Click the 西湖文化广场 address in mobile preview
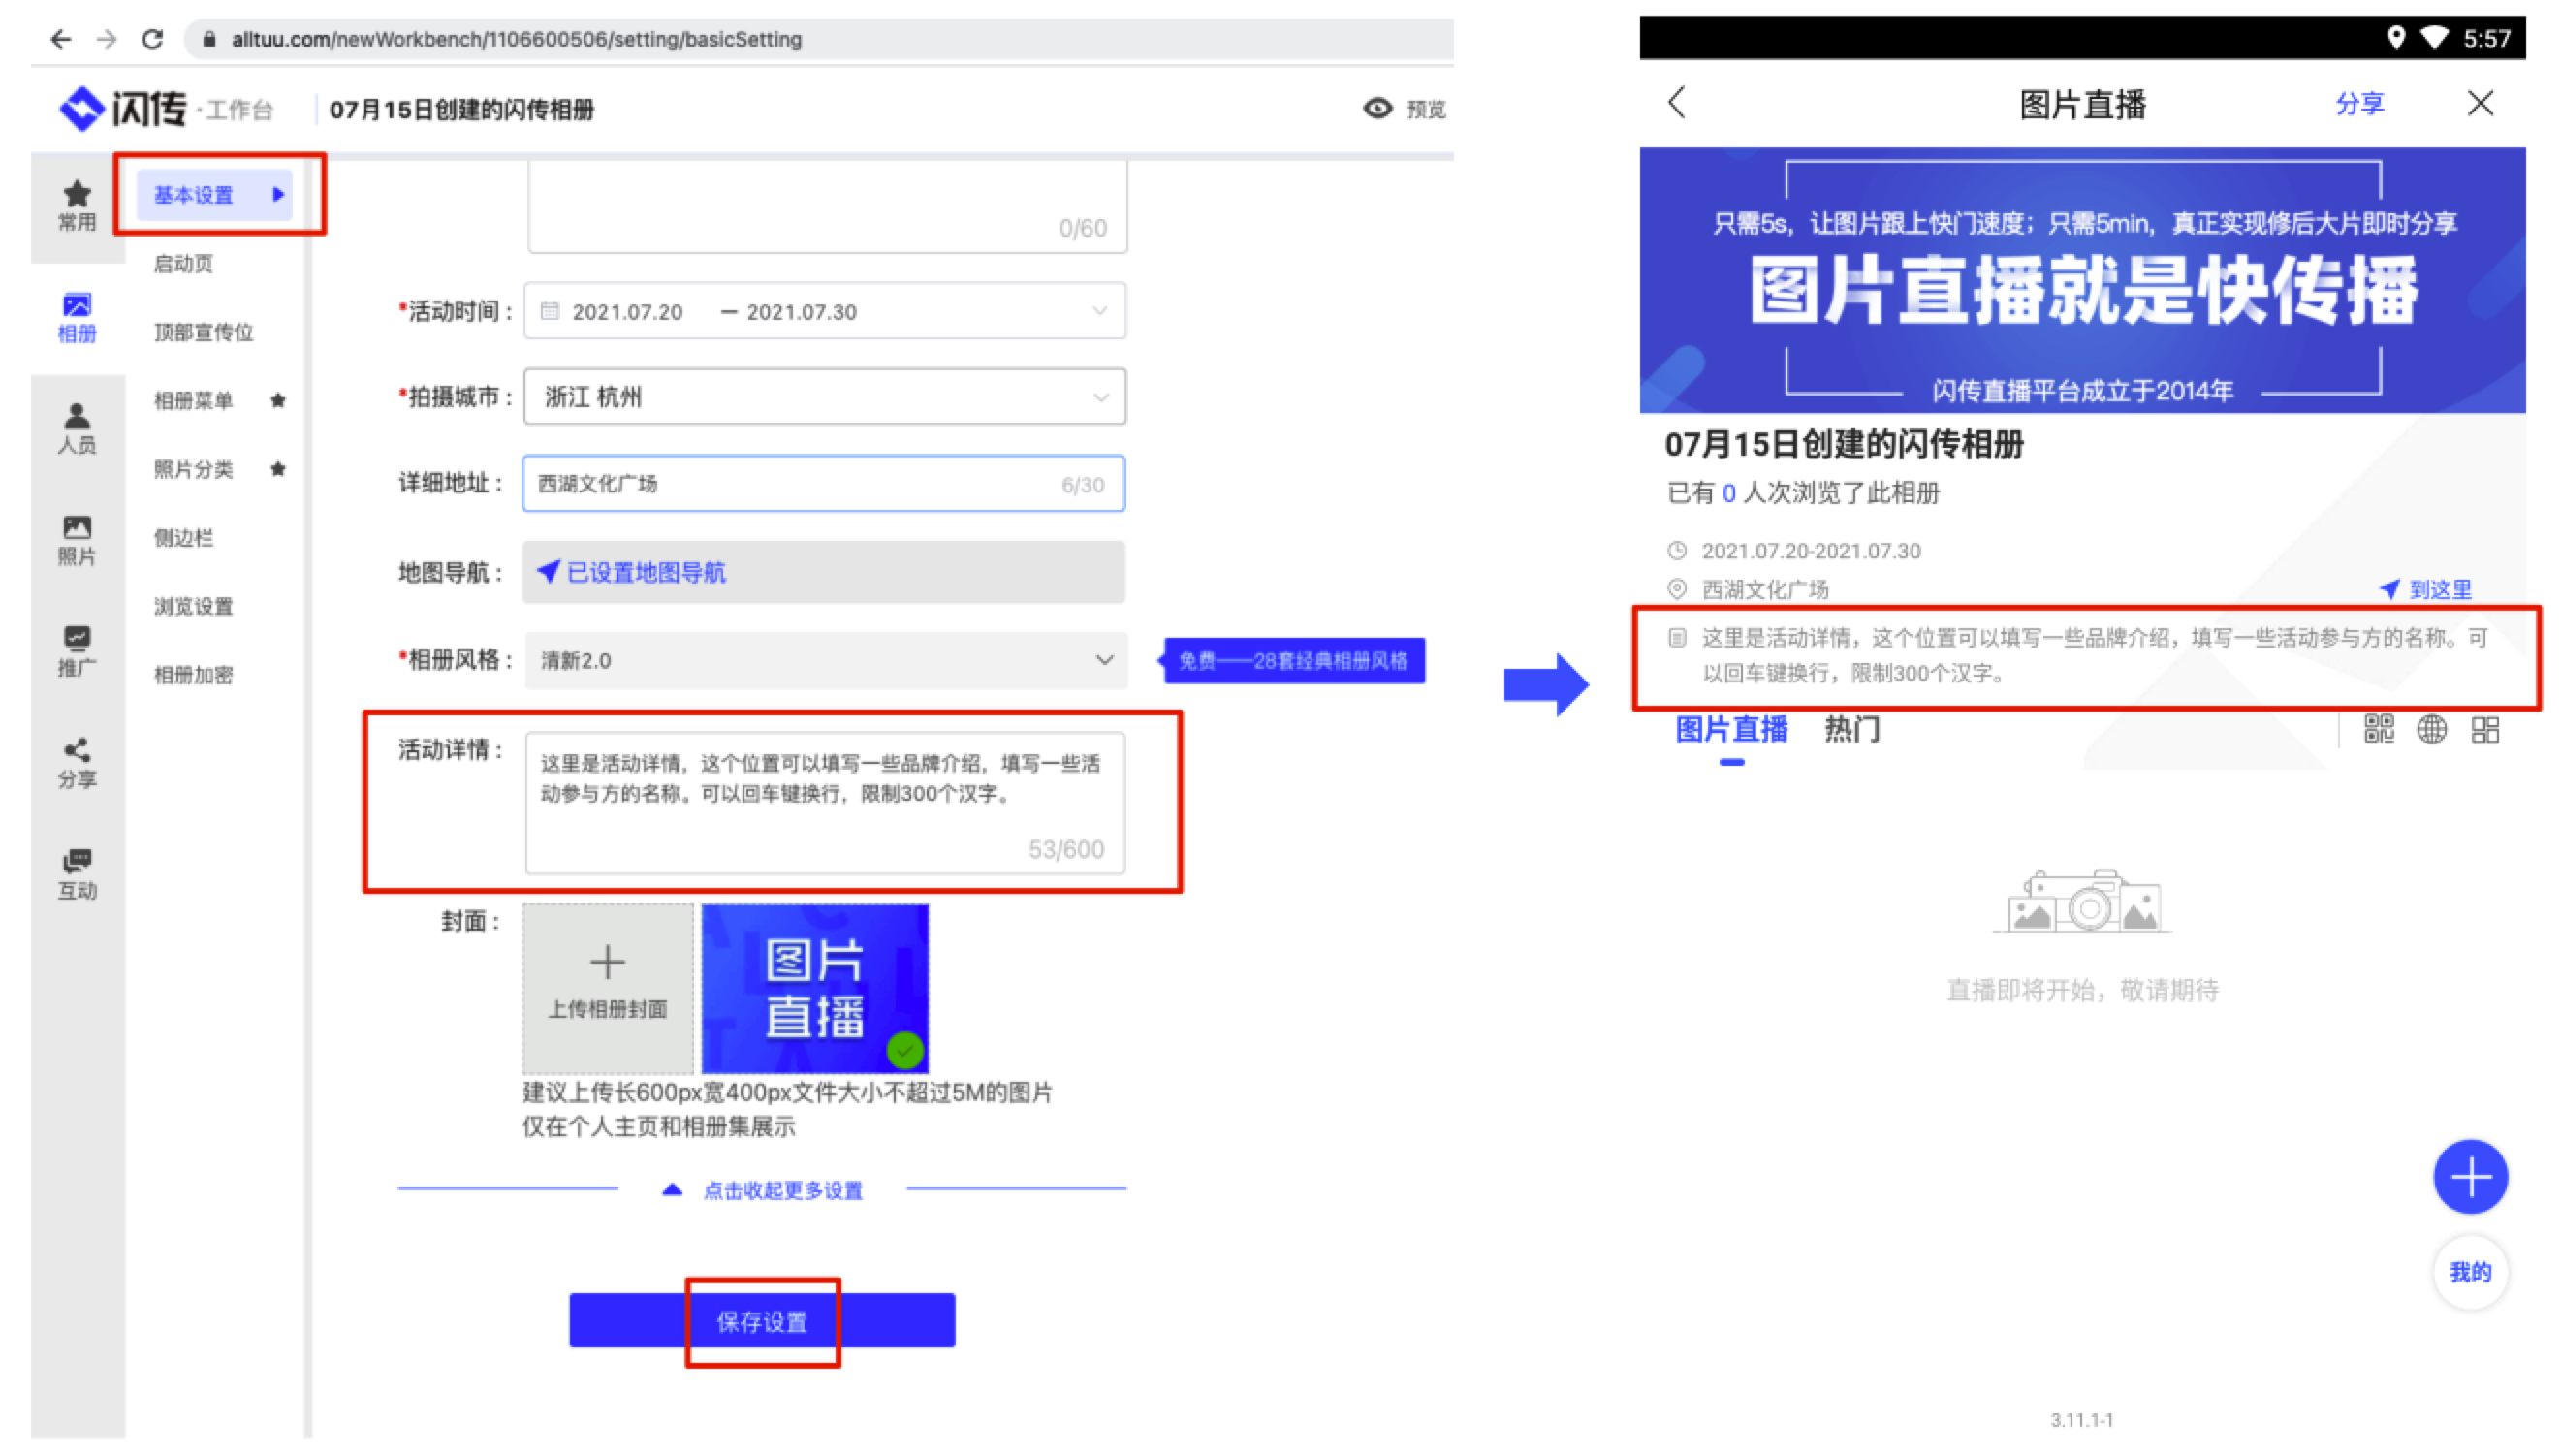 point(1765,589)
